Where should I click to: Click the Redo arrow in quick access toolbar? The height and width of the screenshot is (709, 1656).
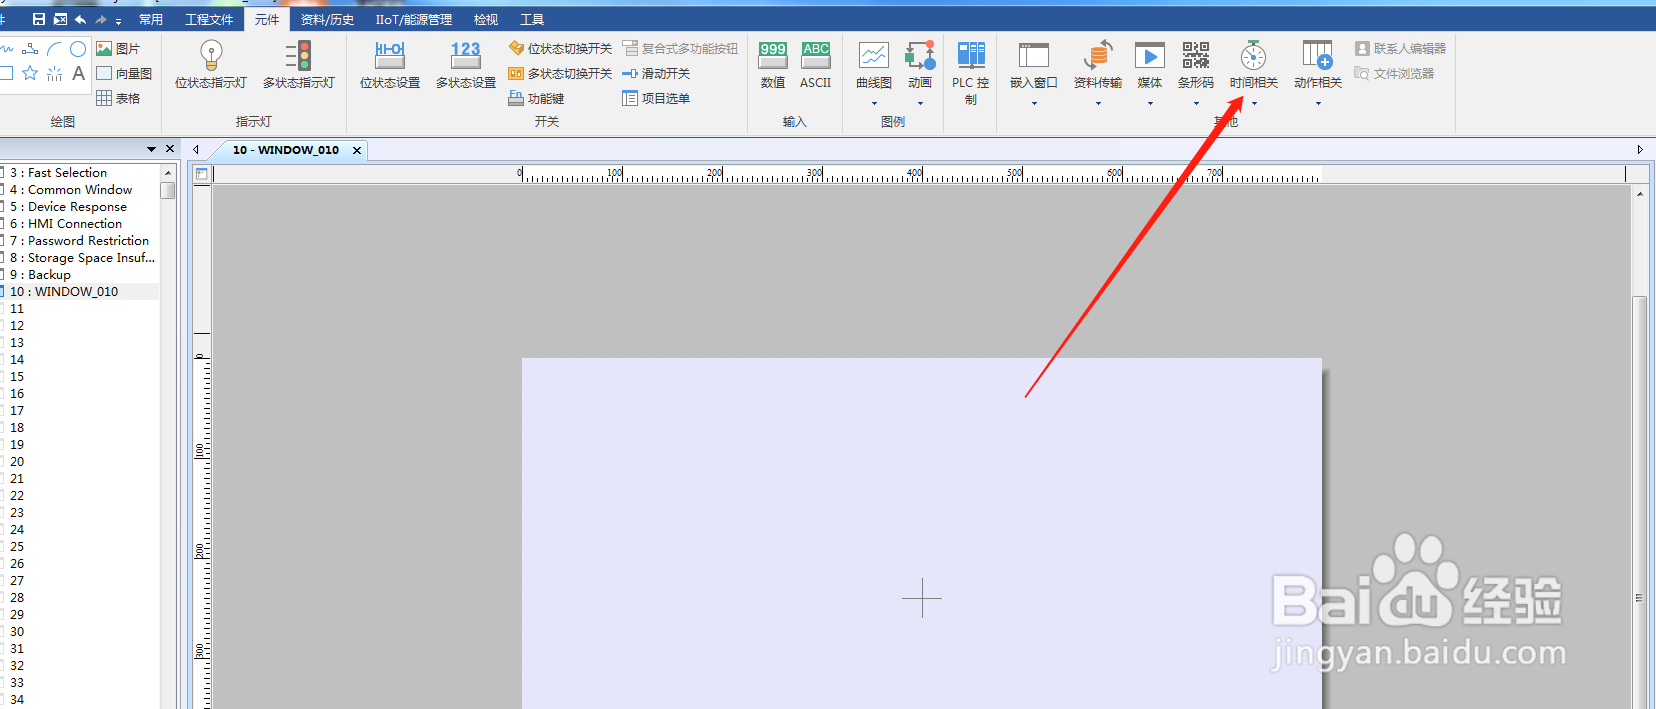(x=101, y=19)
